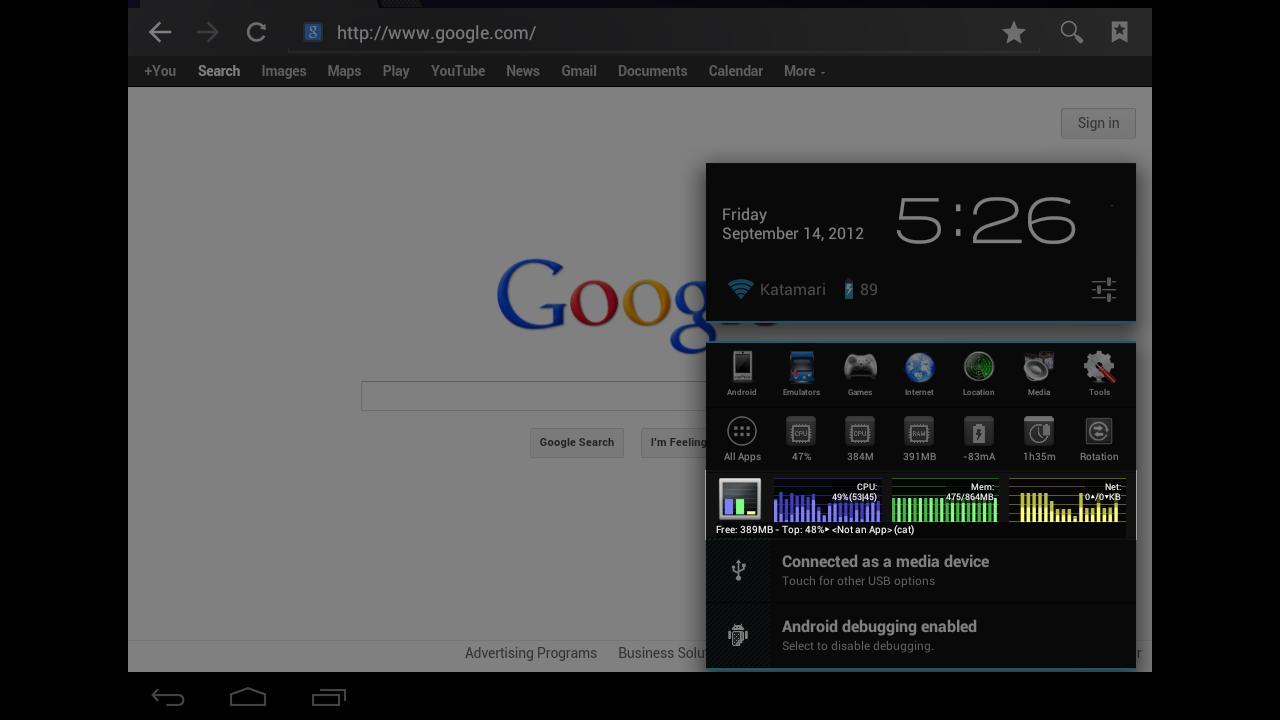Viewport: 1280px width, 720px height.
Task: Tap Android debugging enabled notification
Action: pos(921,636)
